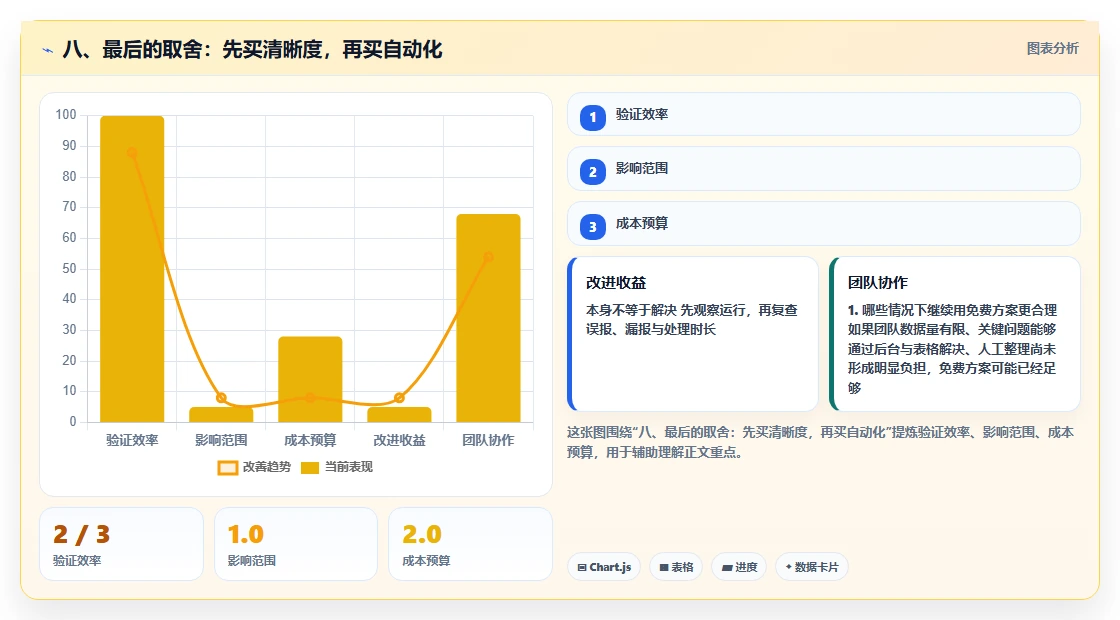Click the 改进收益 bar in the chart
Image resolution: width=1120 pixels, height=620 pixels.
(399, 415)
